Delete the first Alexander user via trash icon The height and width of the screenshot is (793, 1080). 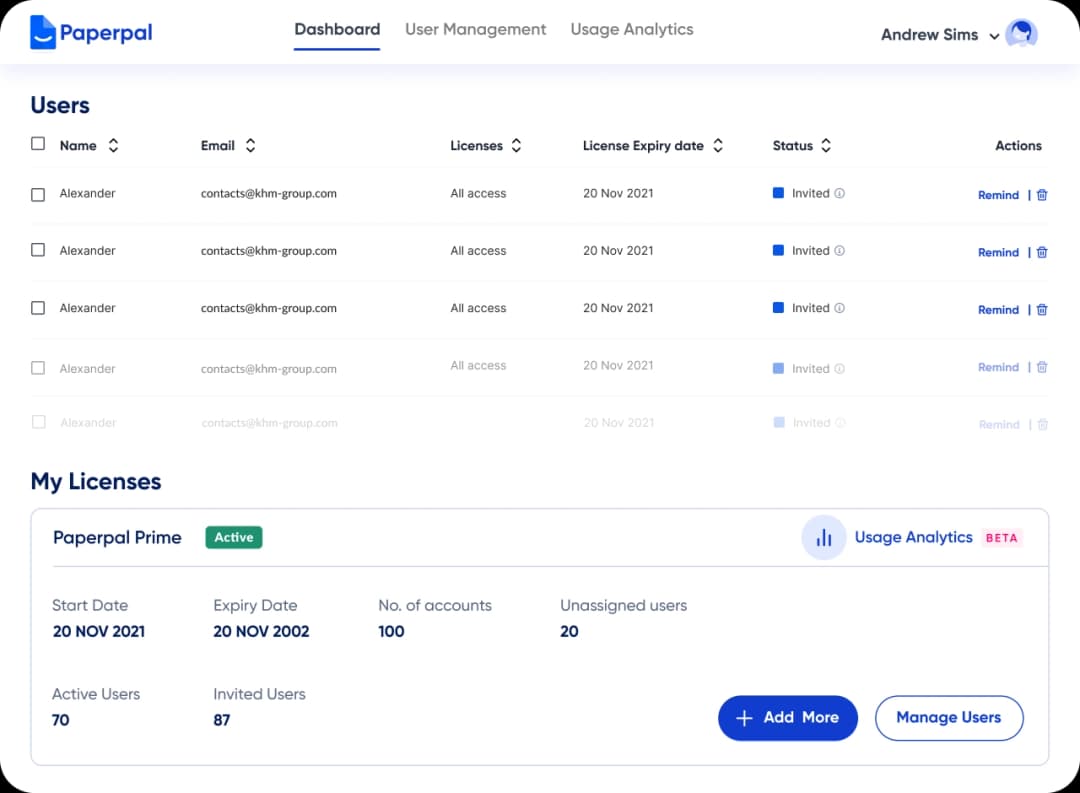1042,195
